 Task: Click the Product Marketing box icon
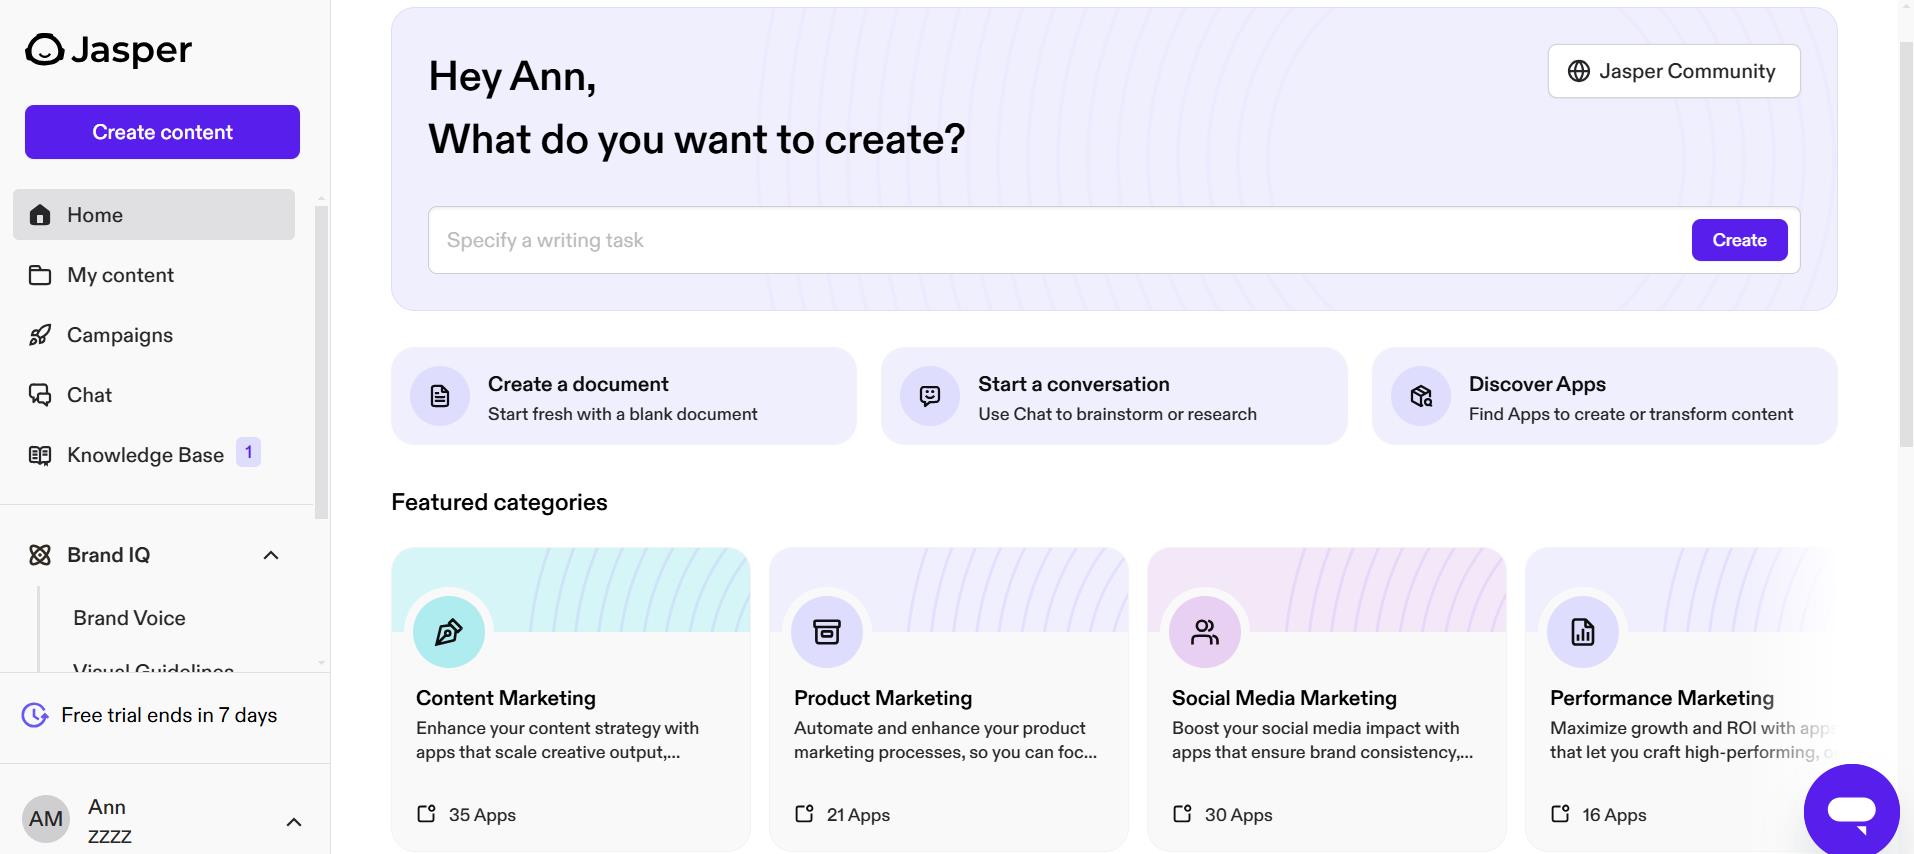(827, 632)
